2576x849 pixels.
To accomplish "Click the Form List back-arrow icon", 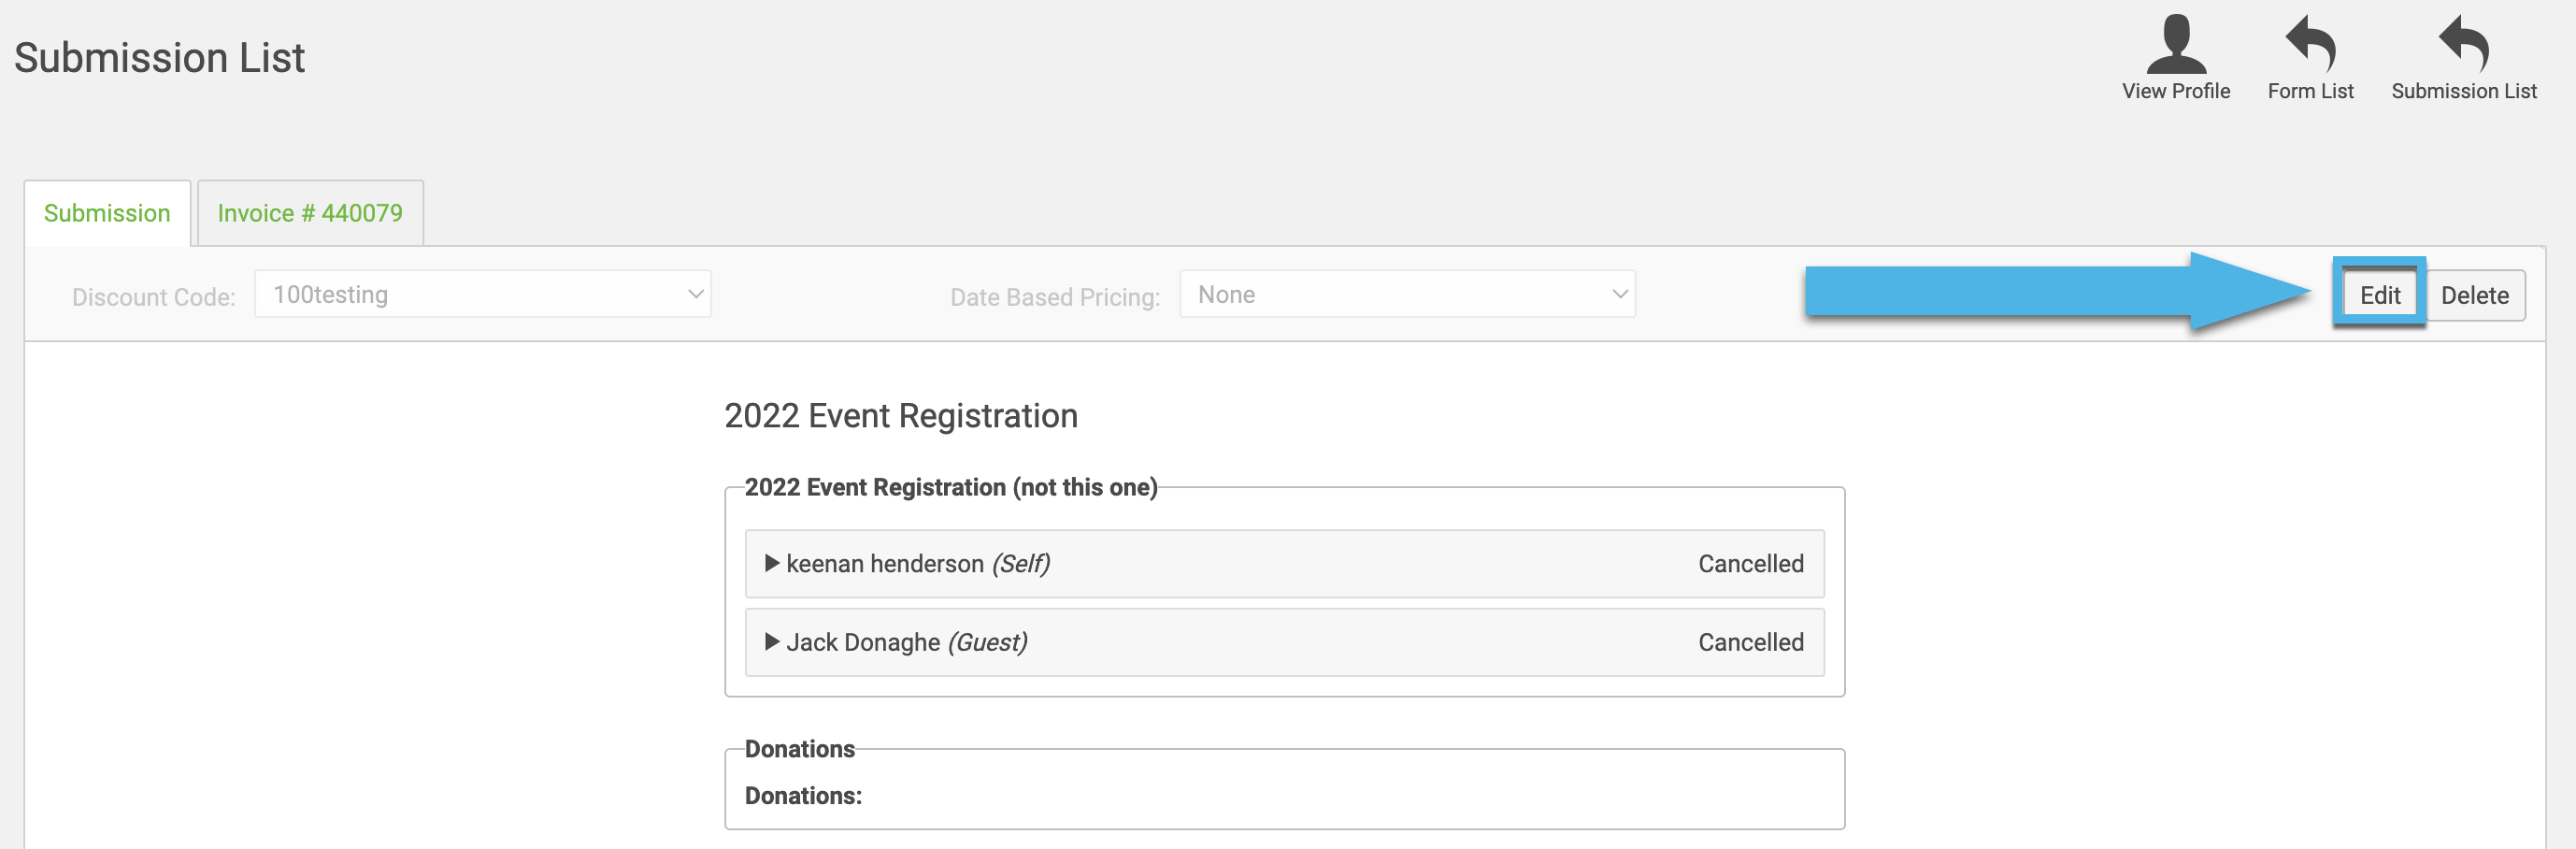I will [x=2310, y=44].
